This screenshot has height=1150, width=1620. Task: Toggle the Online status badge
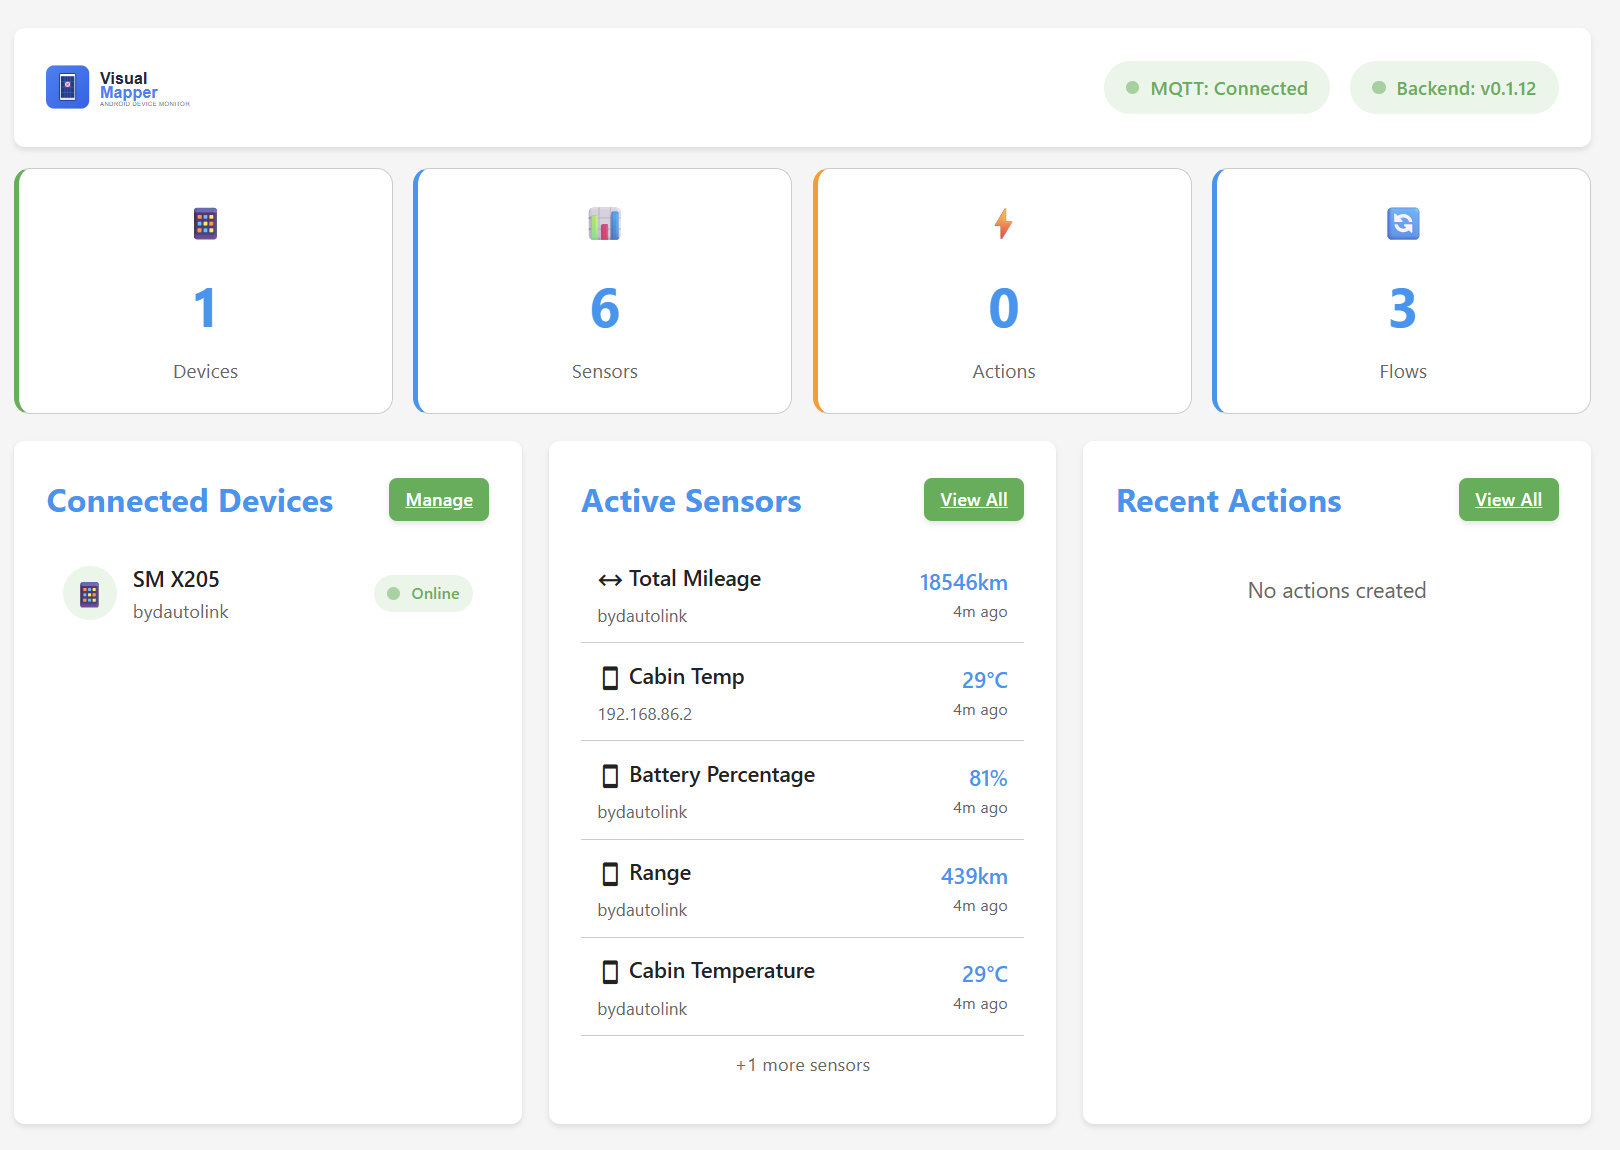tap(423, 593)
